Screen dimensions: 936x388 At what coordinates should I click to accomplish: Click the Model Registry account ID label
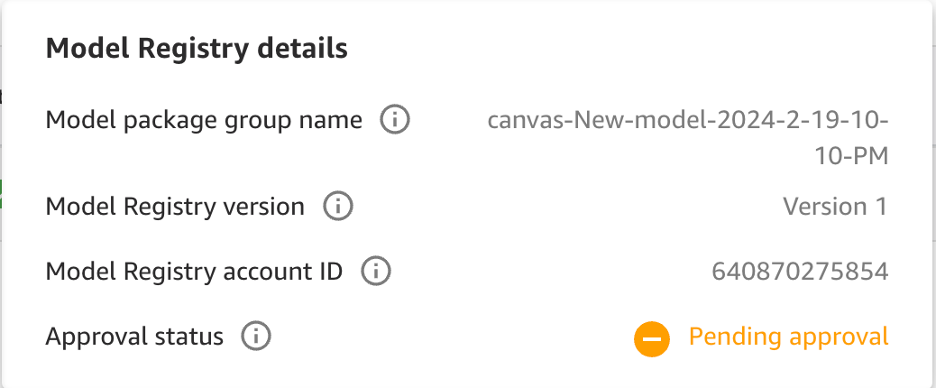click(x=195, y=272)
